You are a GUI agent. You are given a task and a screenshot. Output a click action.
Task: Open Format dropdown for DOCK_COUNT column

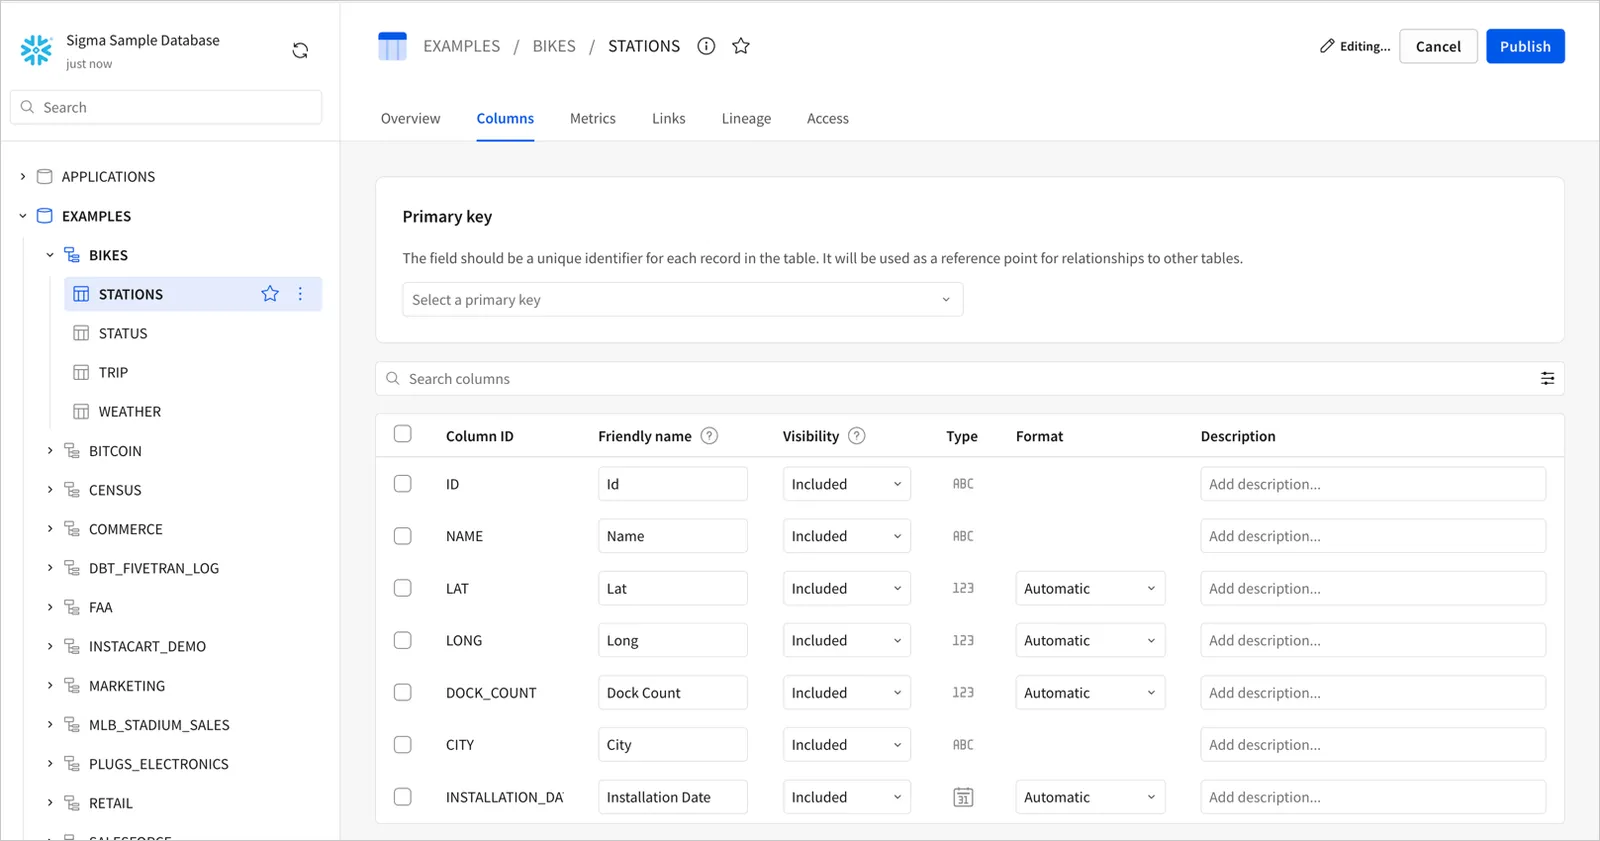pyautogui.click(x=1090, y=692)
